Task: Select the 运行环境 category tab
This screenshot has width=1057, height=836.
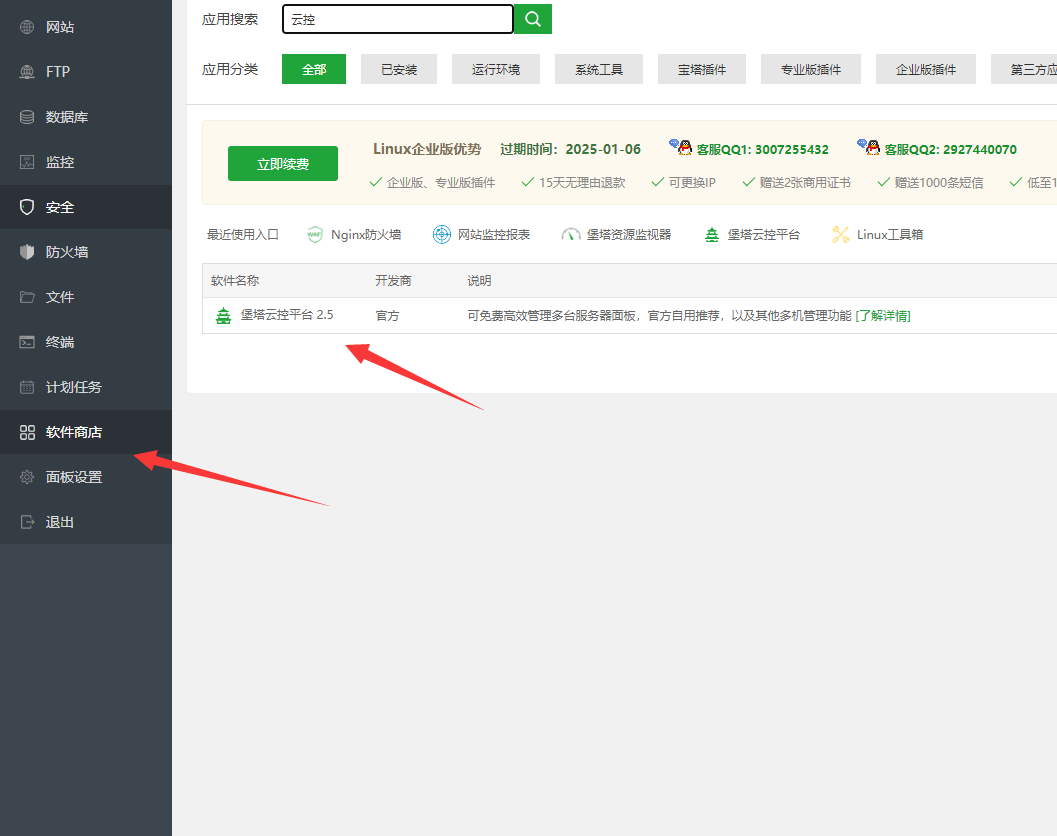Action: [495, 69]
